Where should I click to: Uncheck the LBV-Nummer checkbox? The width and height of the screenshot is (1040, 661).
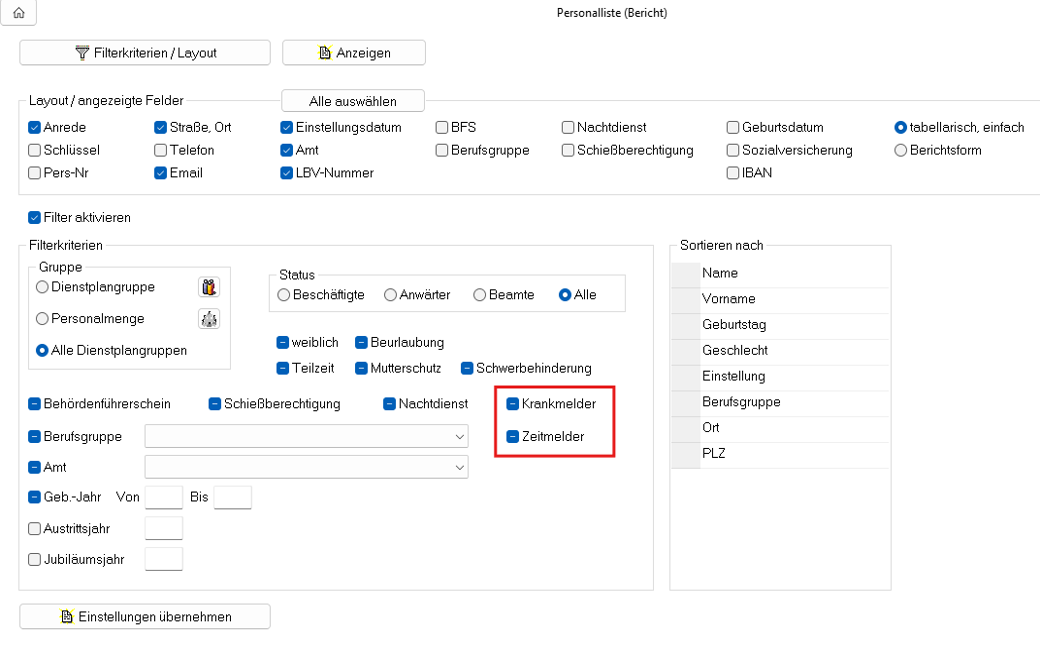287,173
